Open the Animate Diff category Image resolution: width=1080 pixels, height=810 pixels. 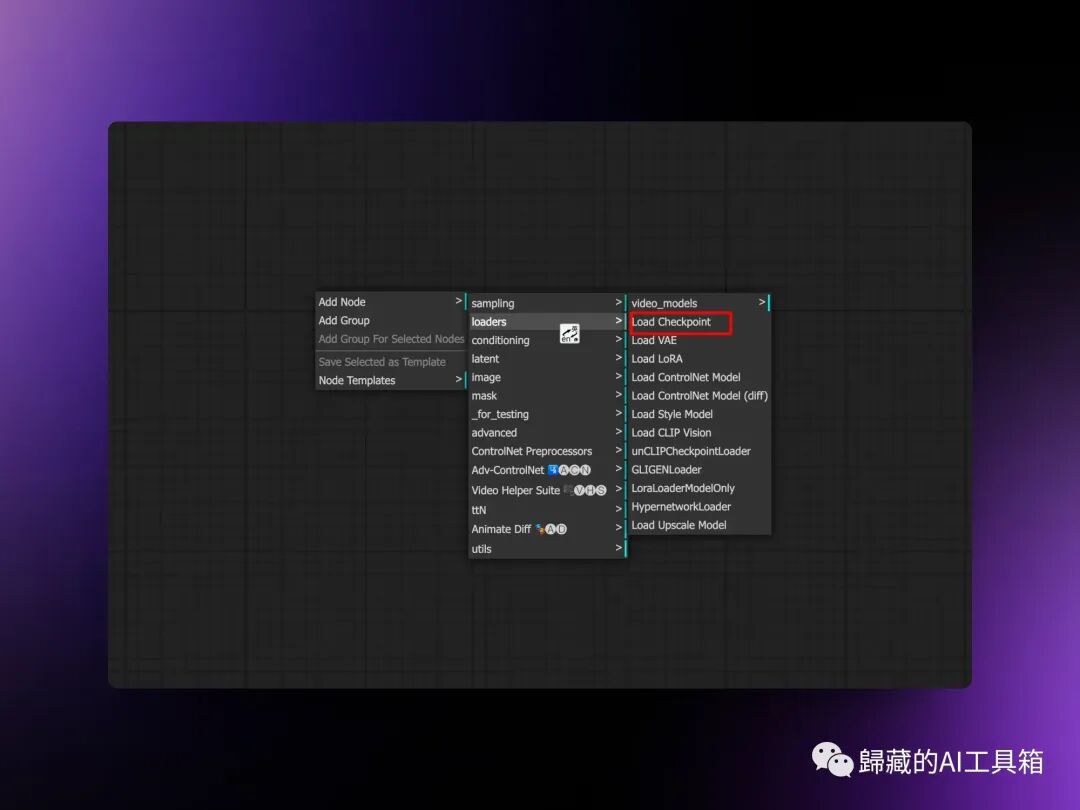pos(547,529)
